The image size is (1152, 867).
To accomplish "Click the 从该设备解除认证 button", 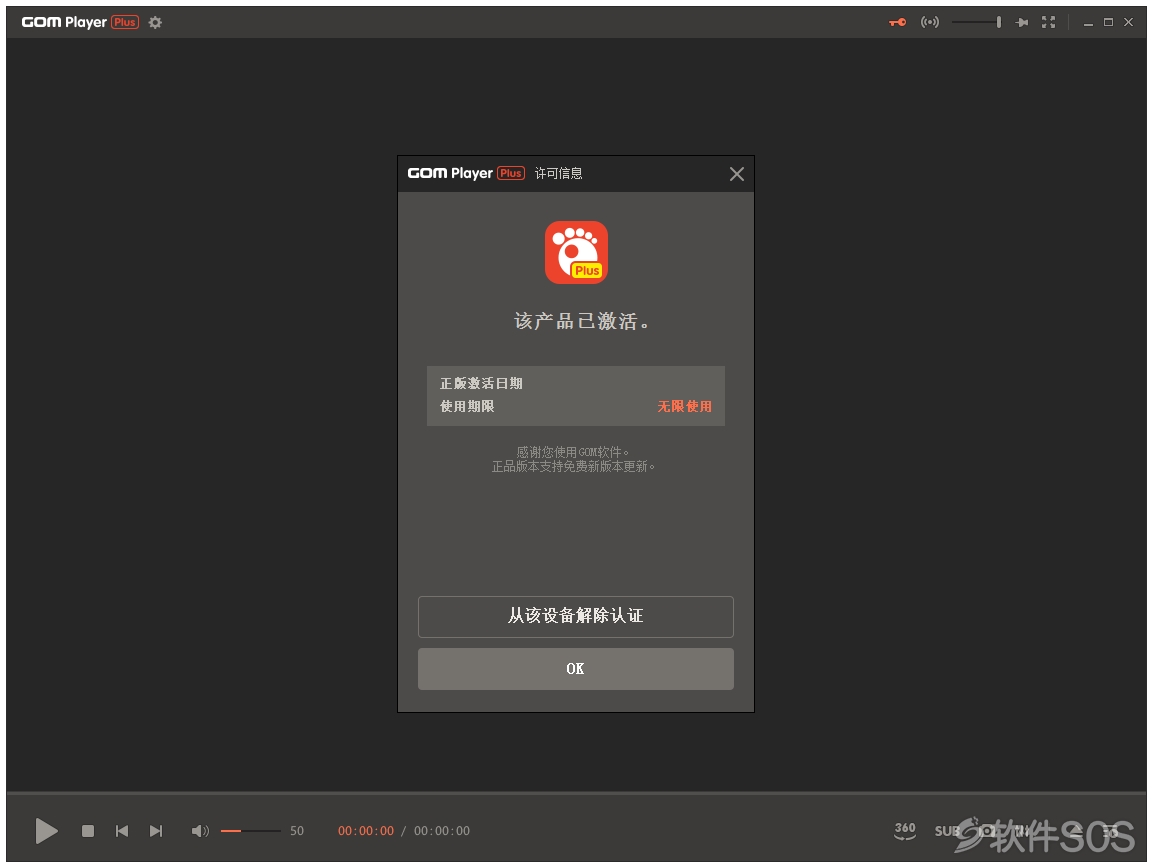I will click(x=576, y=616).
